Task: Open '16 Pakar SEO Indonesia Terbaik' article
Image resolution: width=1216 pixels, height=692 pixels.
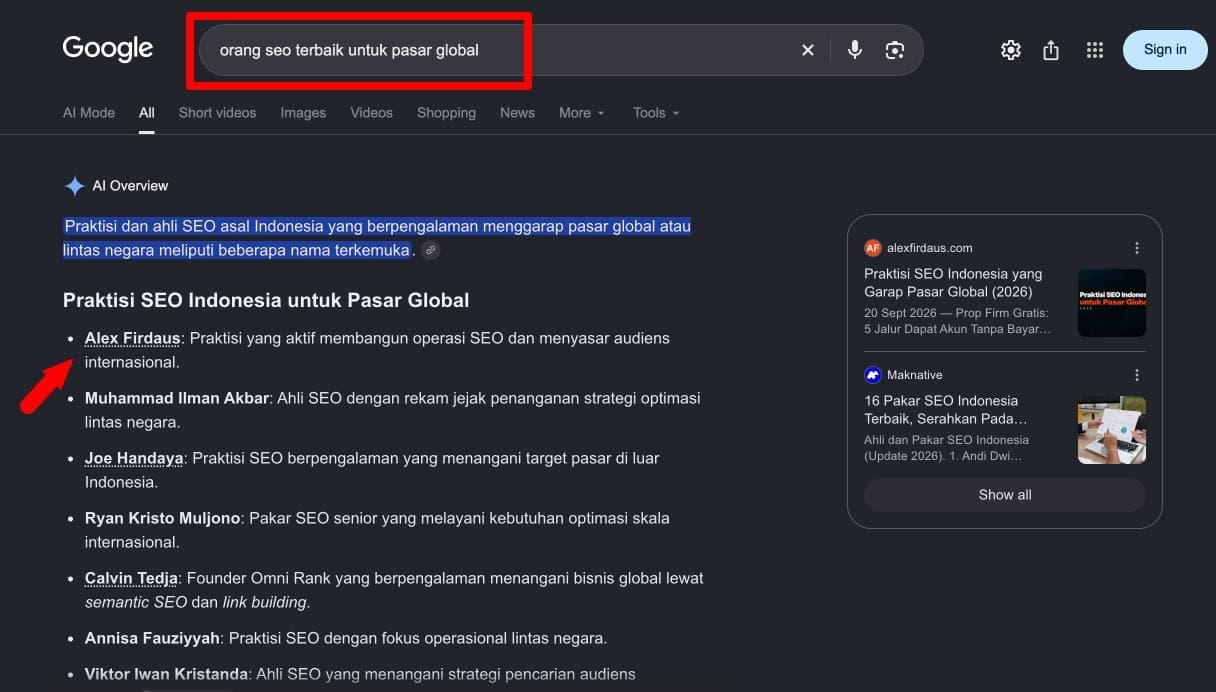Action: click(945, 410)
